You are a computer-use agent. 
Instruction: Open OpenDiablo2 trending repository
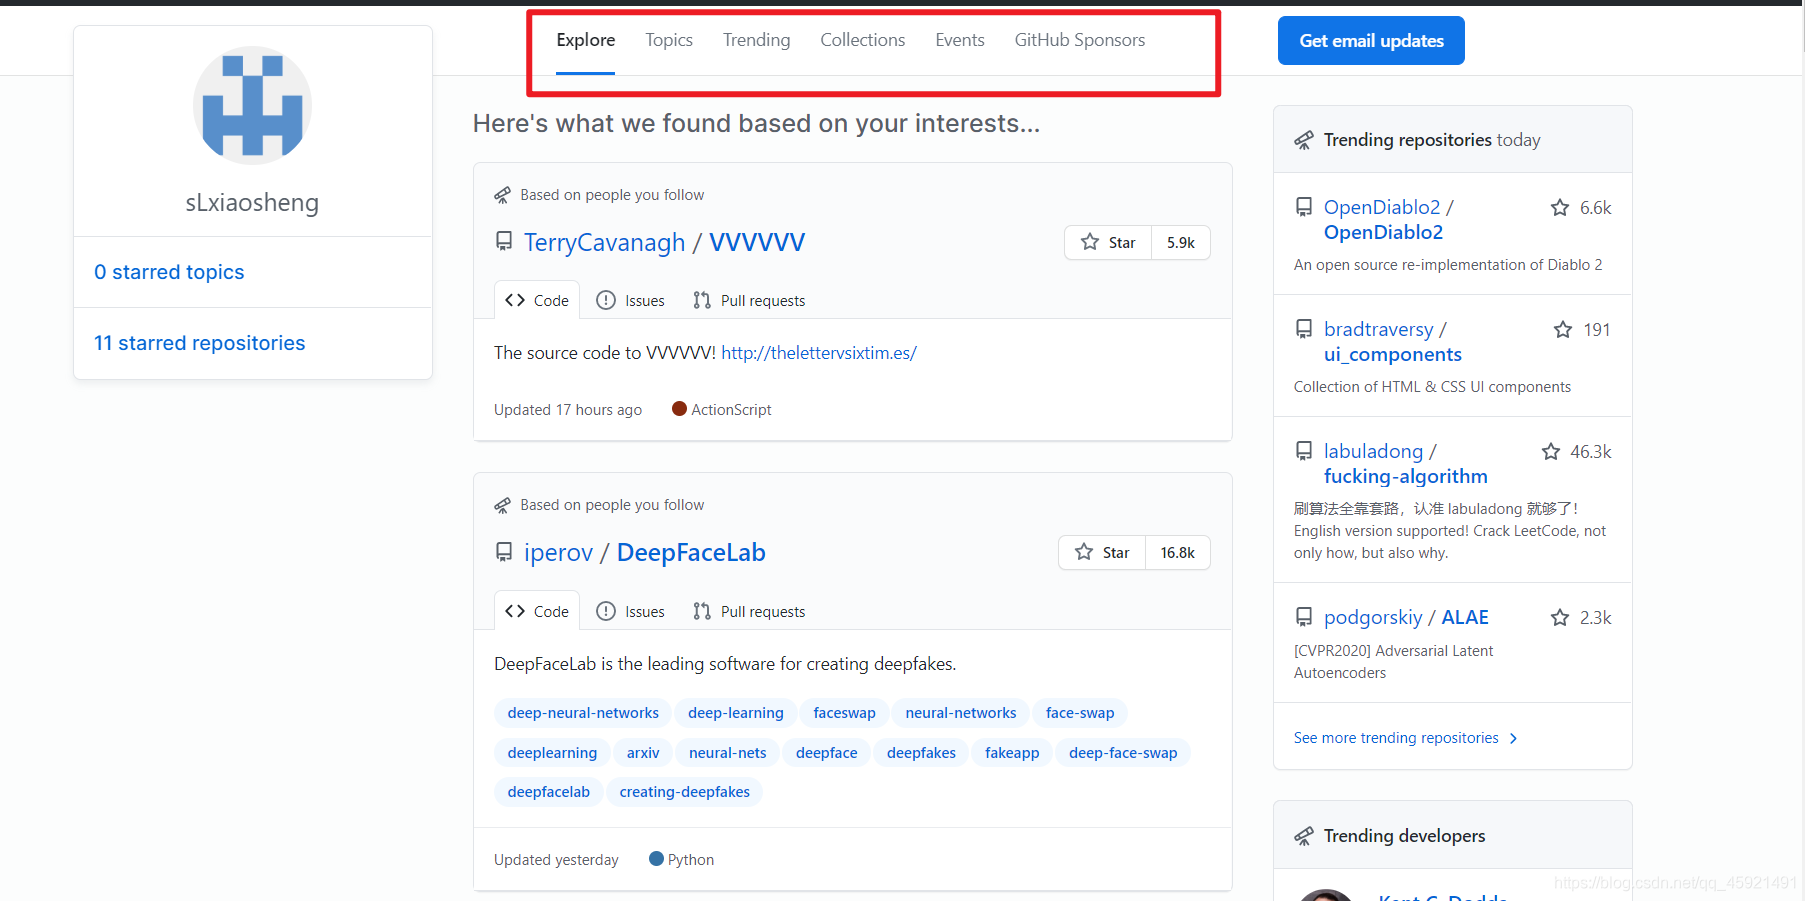point(1388,220)
